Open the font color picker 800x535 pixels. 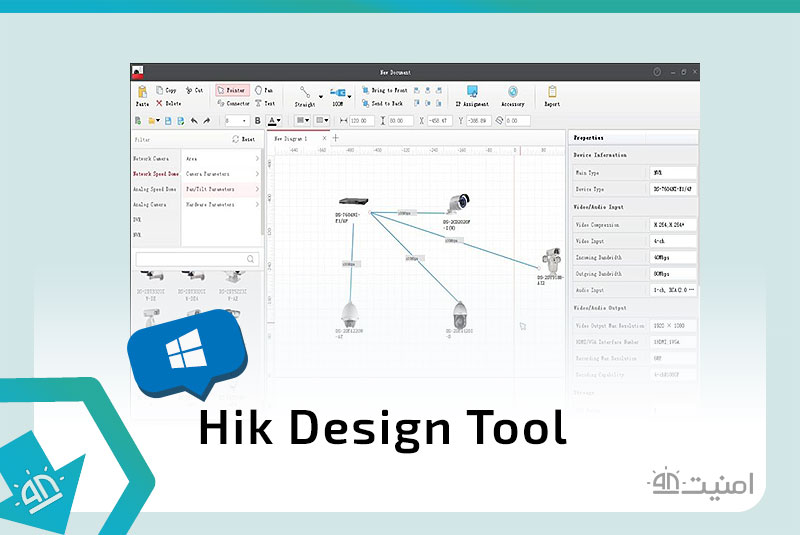point(274,121)
